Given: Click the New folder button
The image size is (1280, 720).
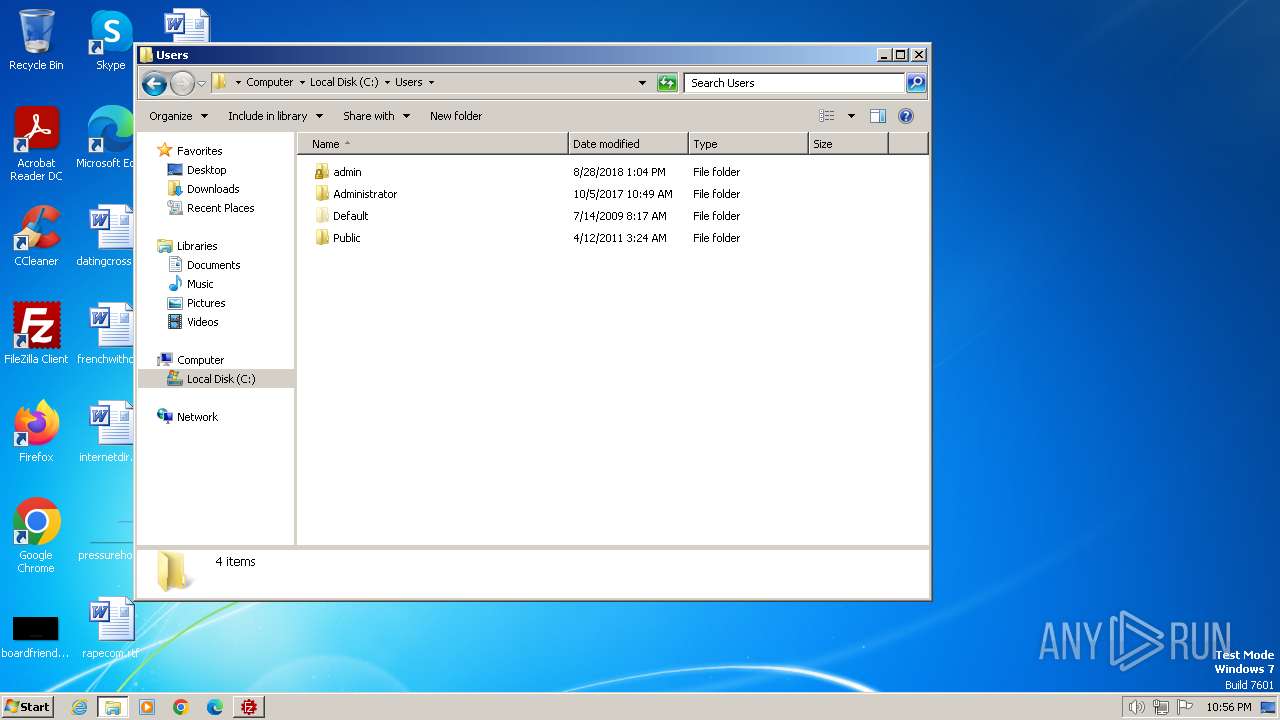Looking at the screenshot, I should pyautogui.click(x=456, y=116).
